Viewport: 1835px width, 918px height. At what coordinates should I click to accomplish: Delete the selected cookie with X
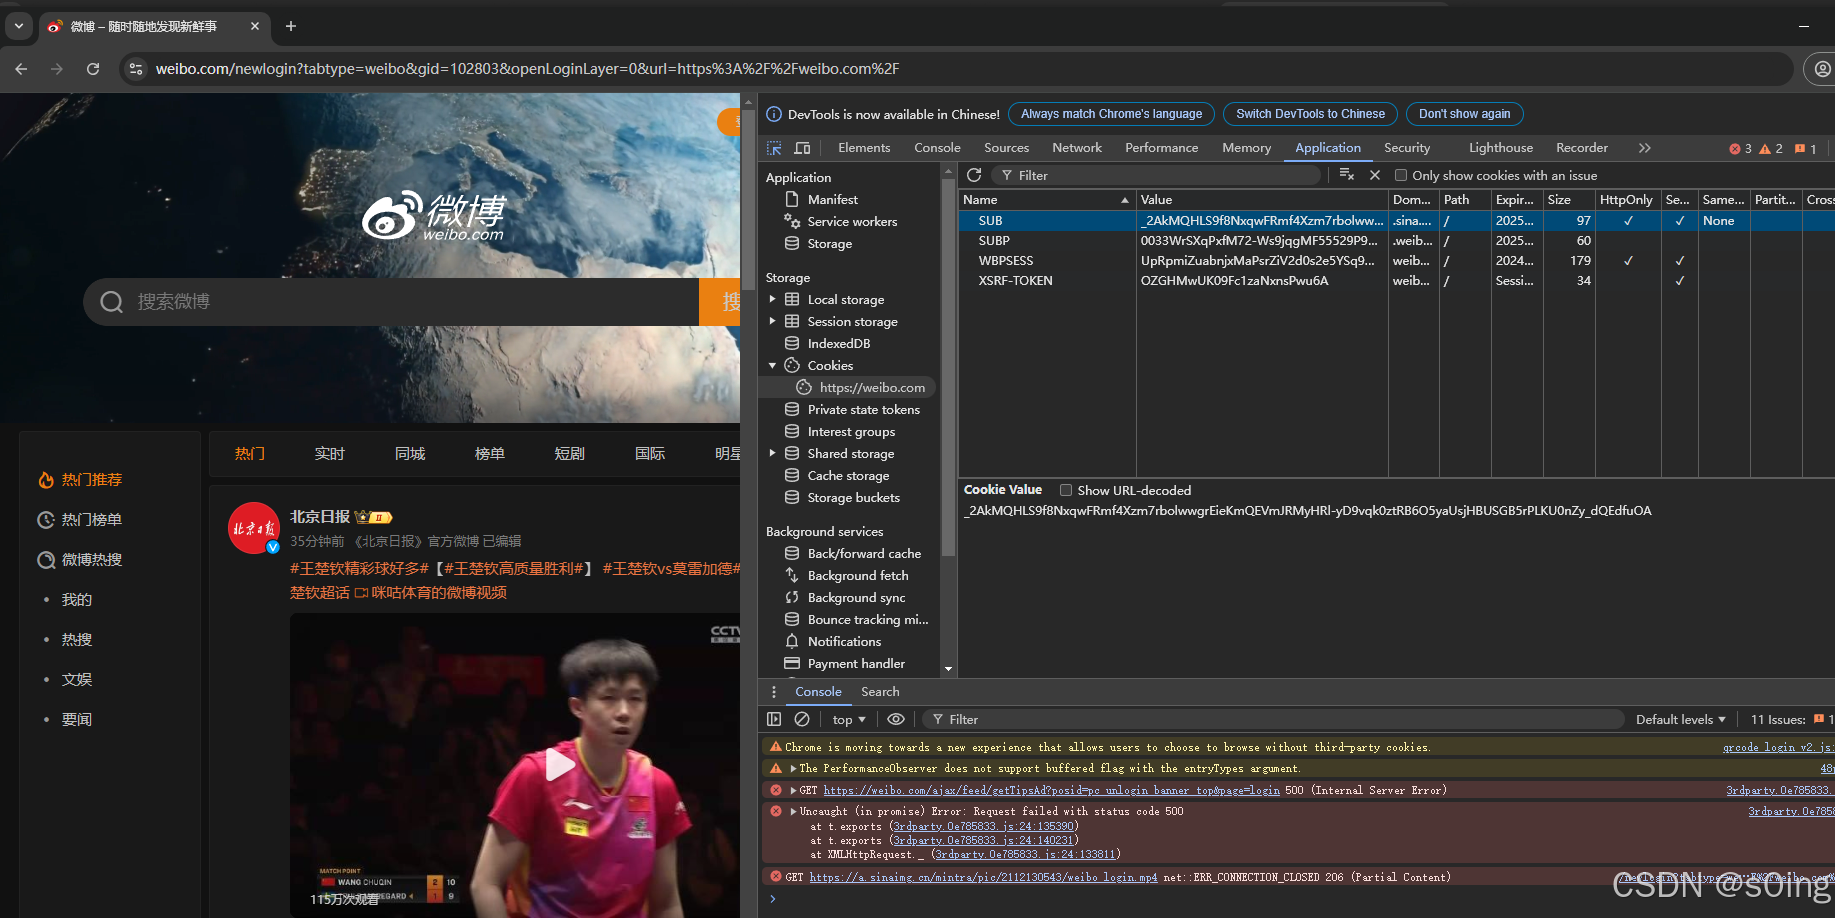(1375, 175)
